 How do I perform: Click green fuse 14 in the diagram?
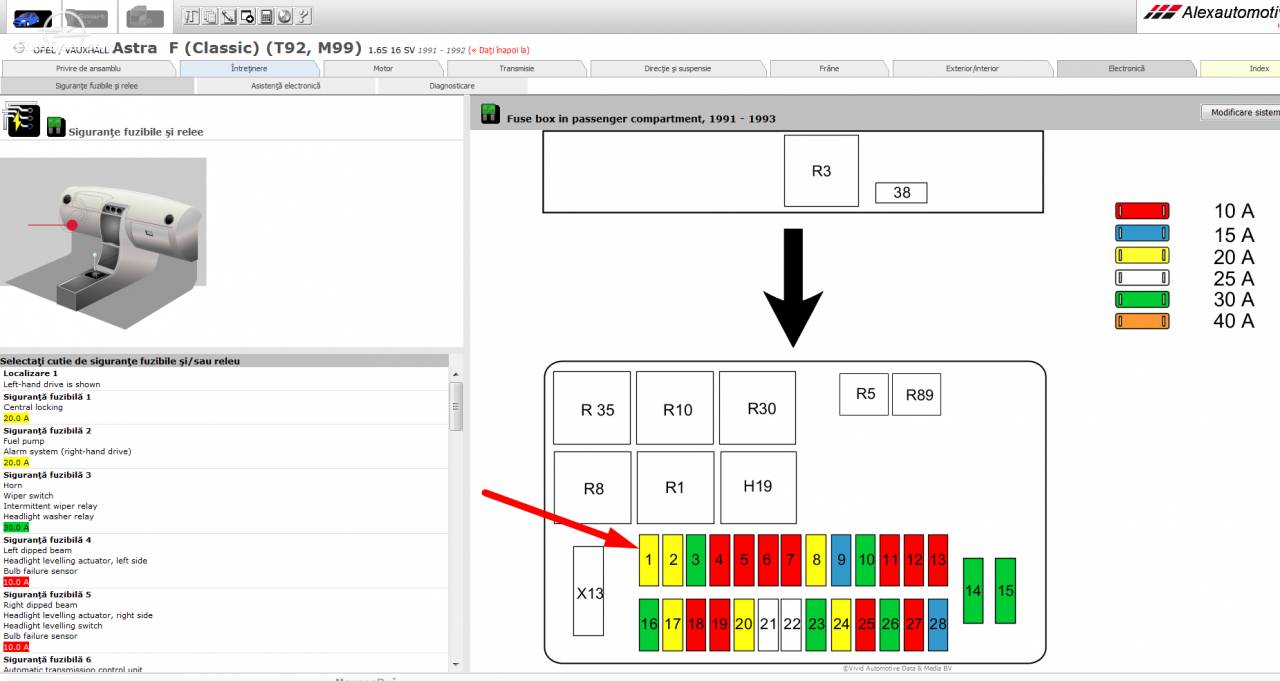tap(973, 590)
